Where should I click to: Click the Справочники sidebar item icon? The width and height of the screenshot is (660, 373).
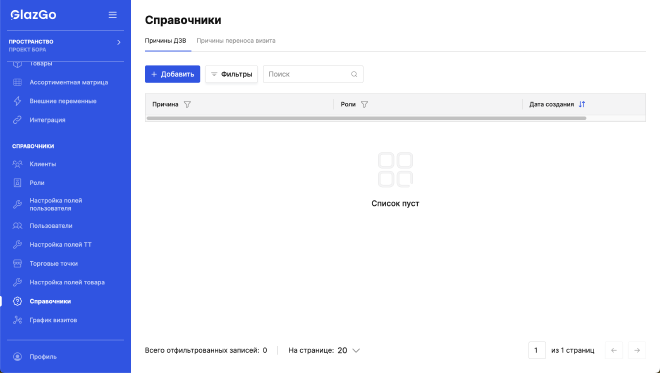[x=17, y=301]
